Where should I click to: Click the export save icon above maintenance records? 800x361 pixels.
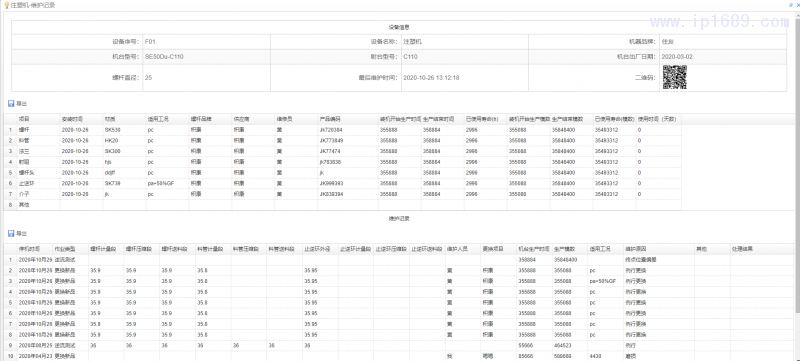click(11, 234)
